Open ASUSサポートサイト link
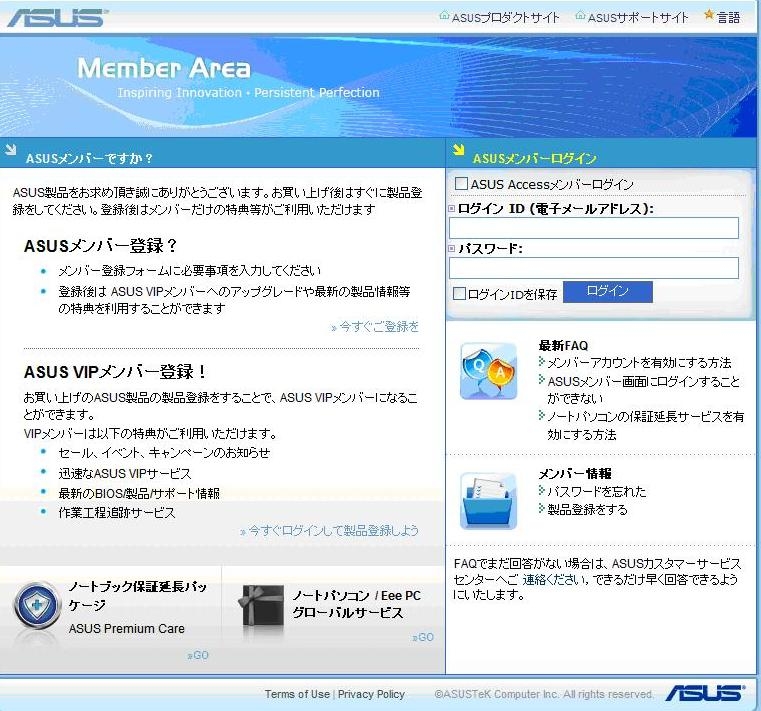This screenshot has height=711, width=761. pos(638,18)
